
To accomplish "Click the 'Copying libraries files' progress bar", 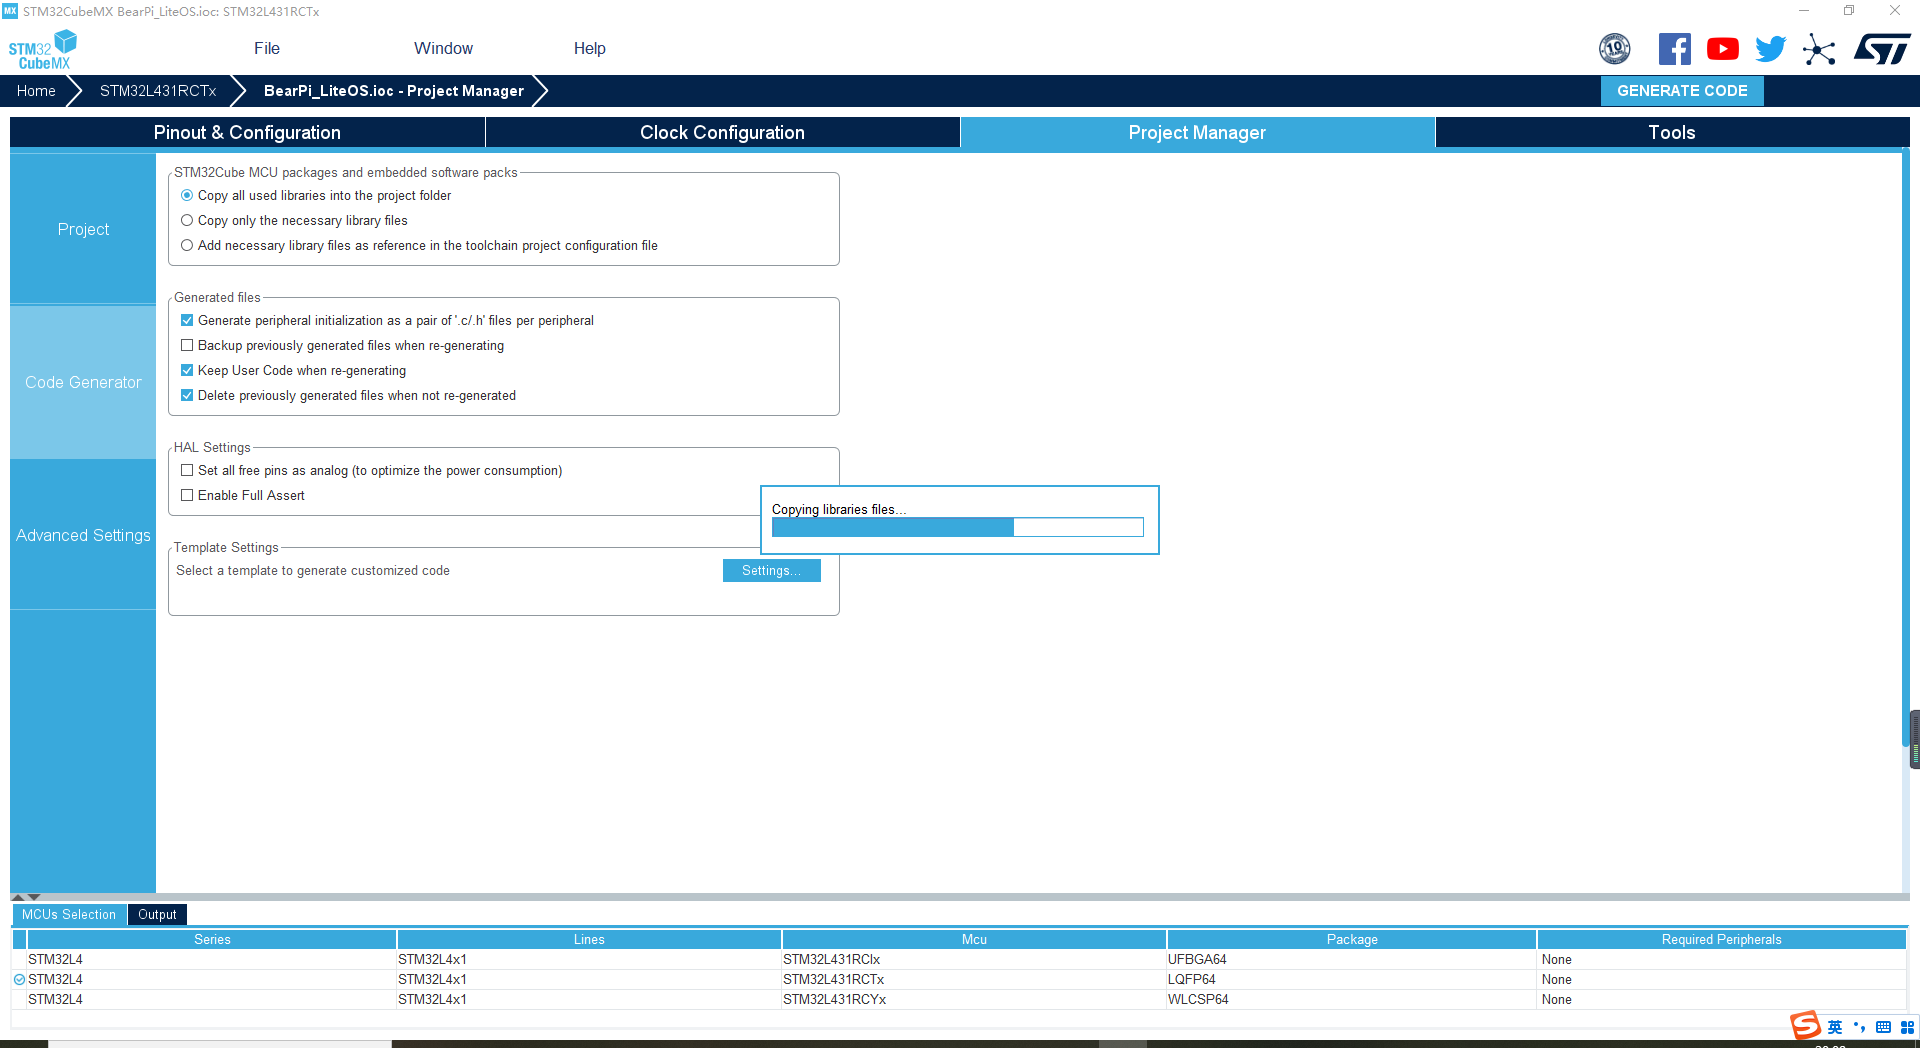I will [x=957, y=527].
